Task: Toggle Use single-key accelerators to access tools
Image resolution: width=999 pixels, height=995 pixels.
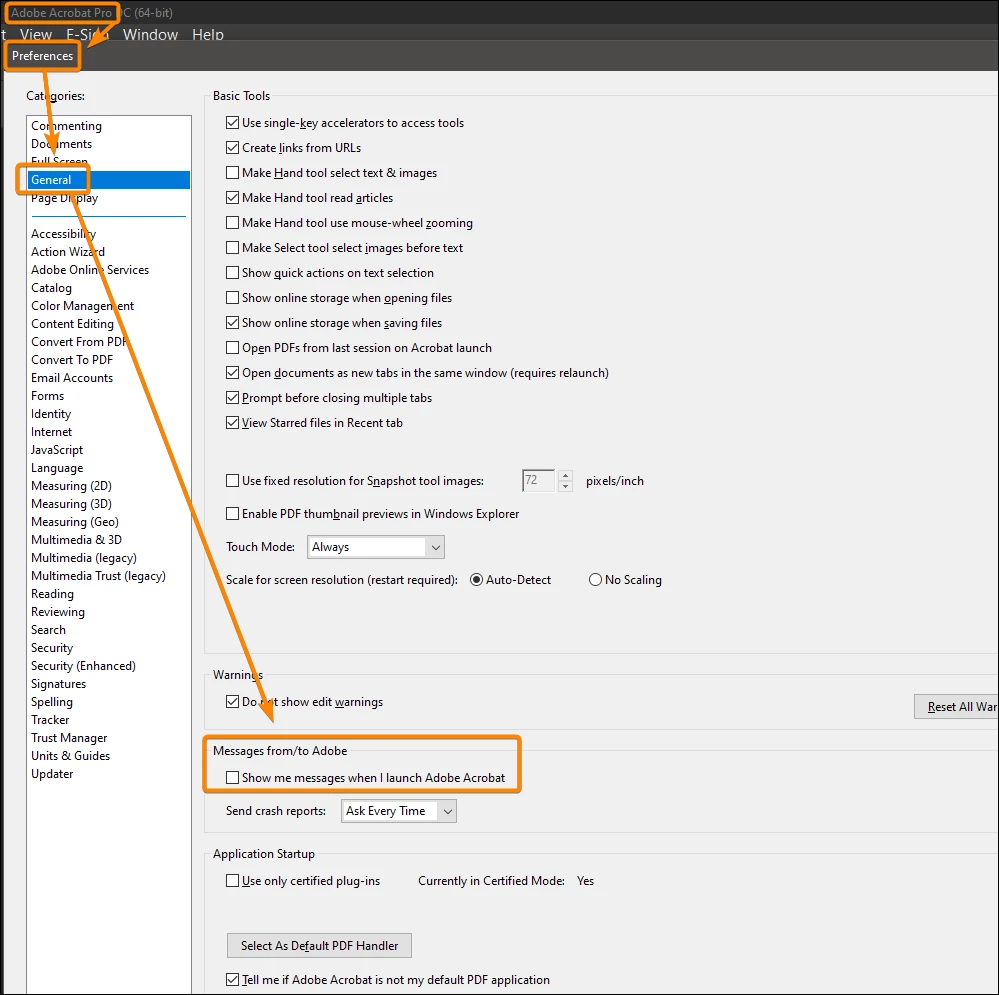Action: 233,122
